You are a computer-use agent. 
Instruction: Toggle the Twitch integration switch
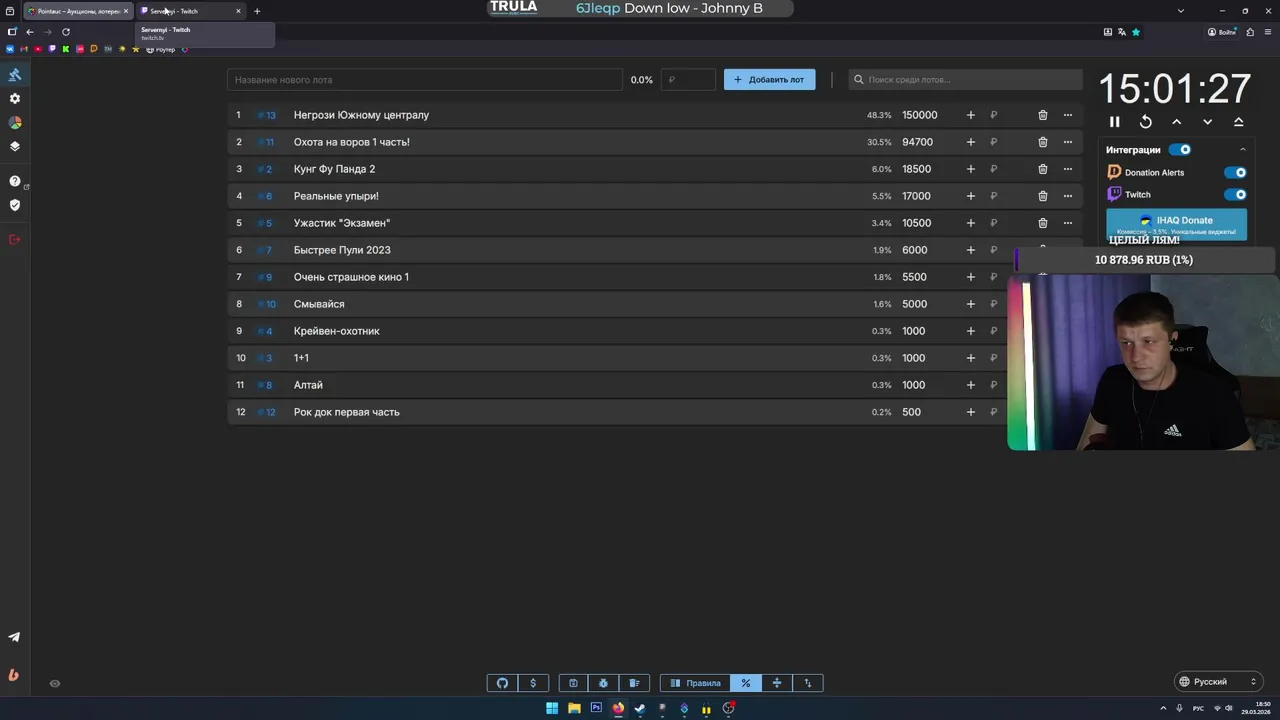(1236, 194)
